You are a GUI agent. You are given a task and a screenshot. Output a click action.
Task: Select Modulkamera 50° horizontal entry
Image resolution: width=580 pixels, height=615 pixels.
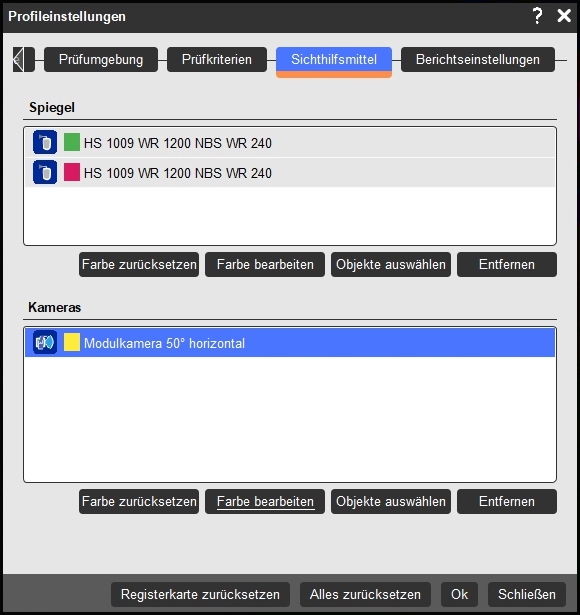click(290, 343)
